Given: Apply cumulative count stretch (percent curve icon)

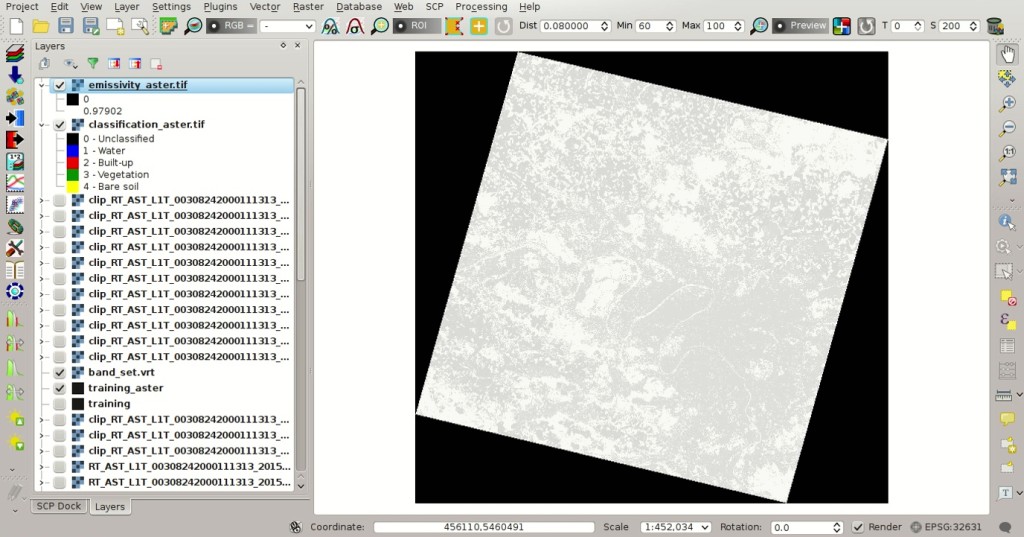Looking at the screenshot, I should [x=330, y=26].
